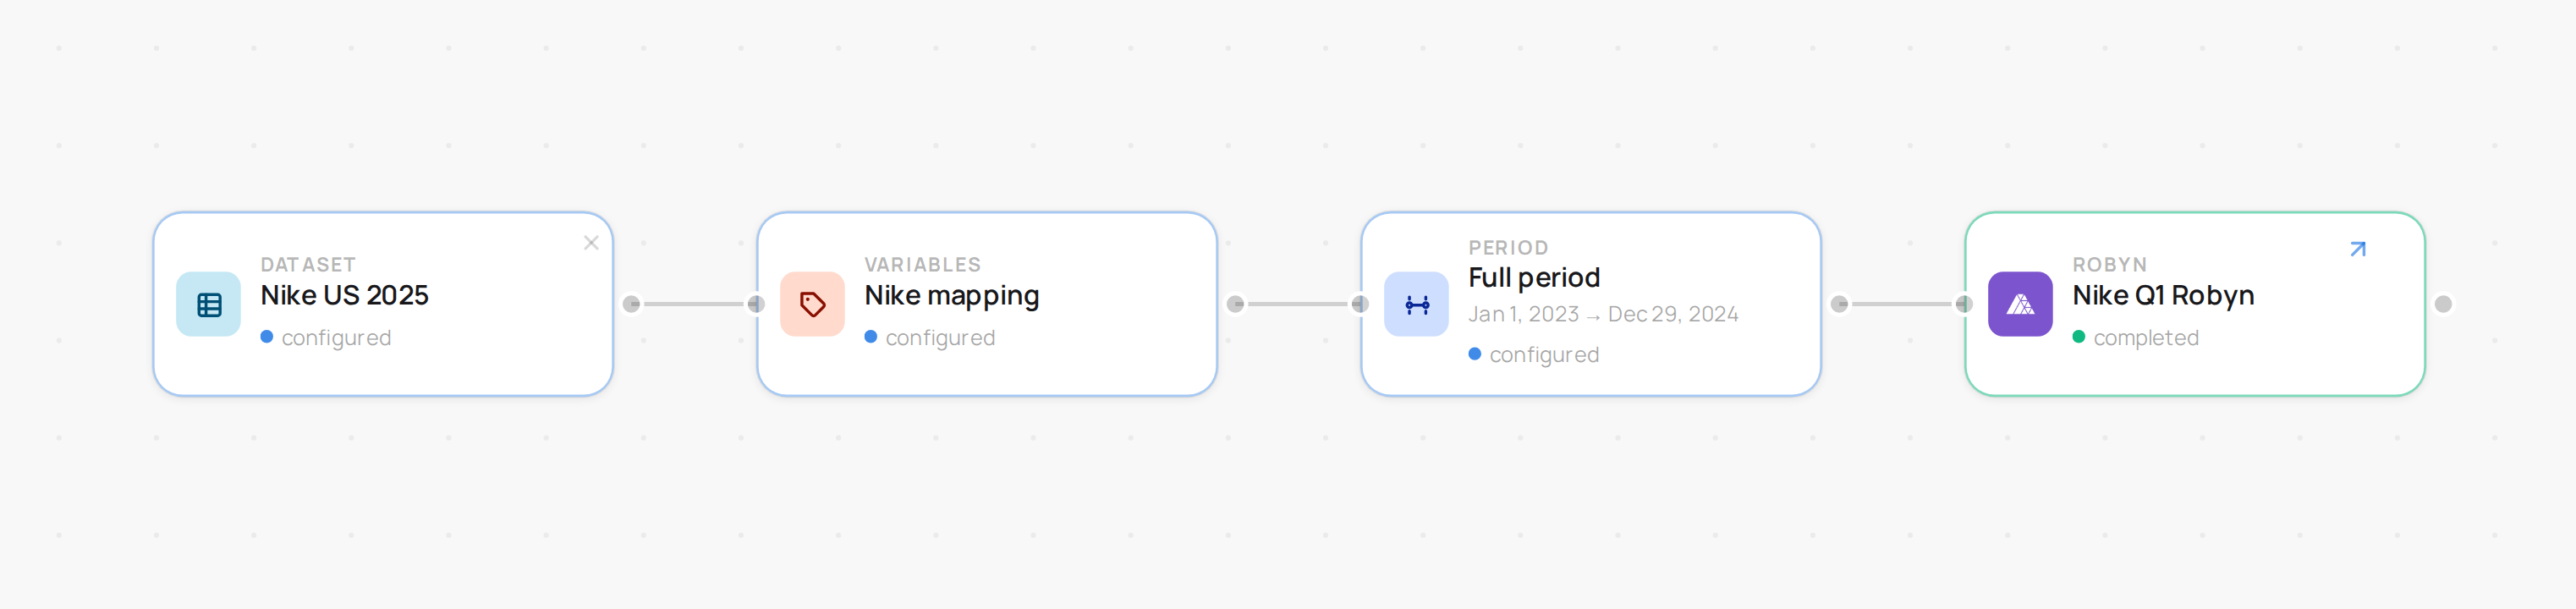Click the Robyn node output connector
Viewport: 2576px width, 609px height.
click(2443, 304)
